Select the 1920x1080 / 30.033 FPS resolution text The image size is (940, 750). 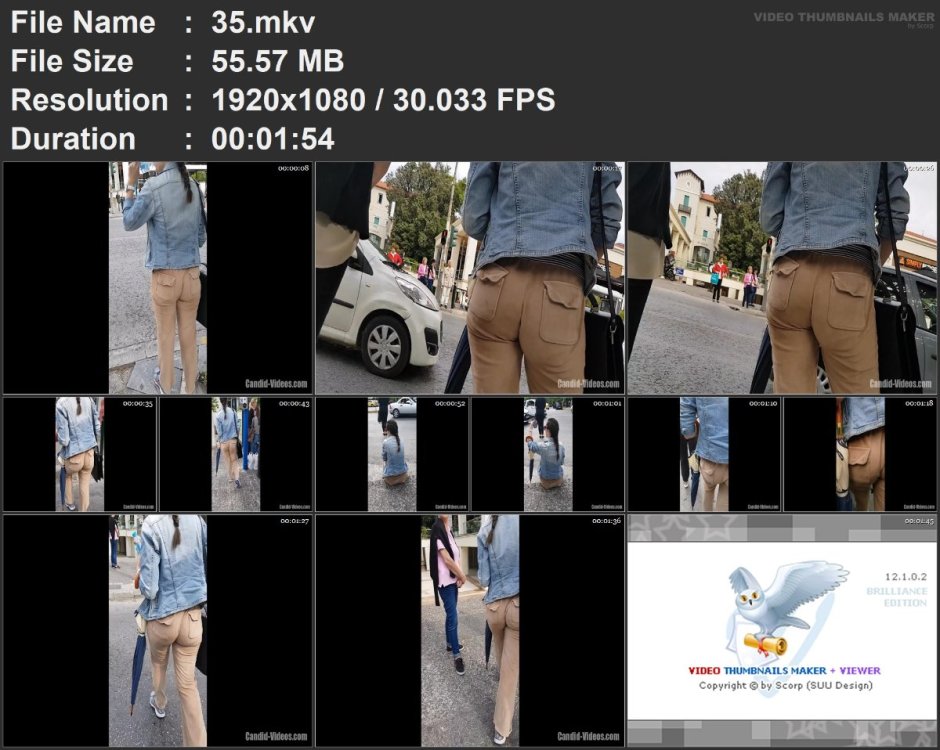[x=383, y=100]
